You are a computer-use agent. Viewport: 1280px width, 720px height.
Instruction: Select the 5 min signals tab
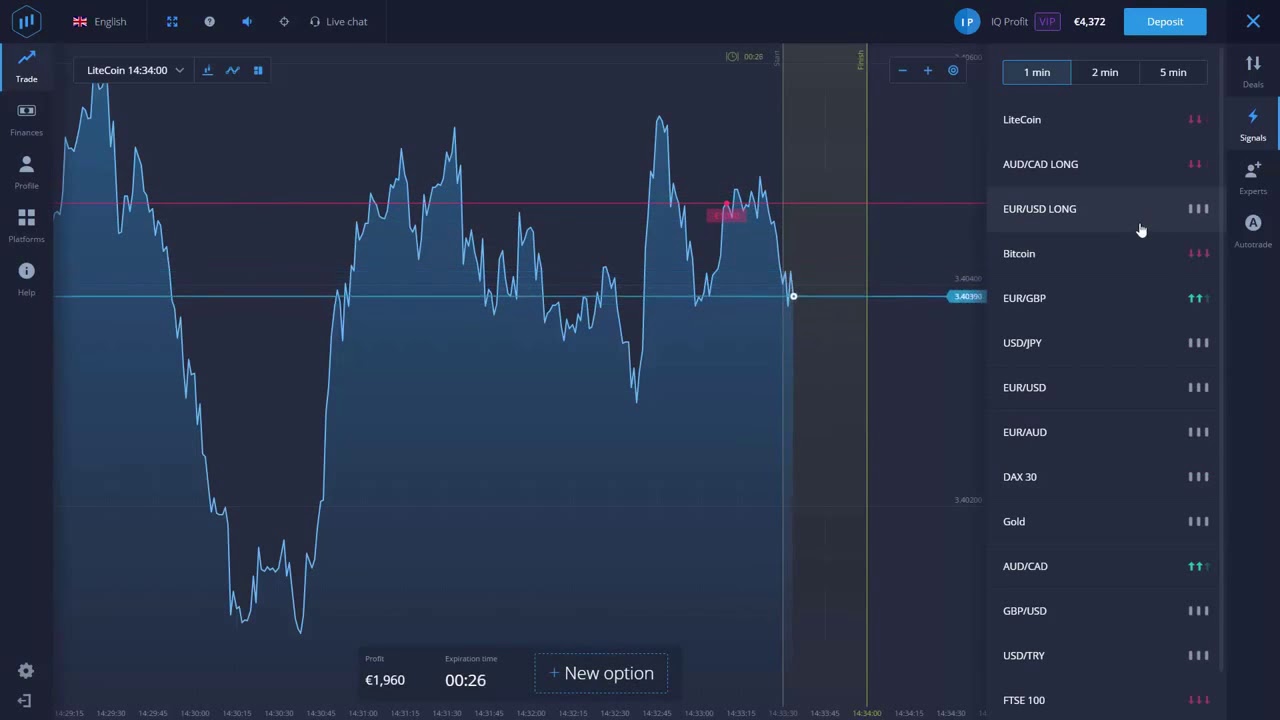click(1173, 72)
